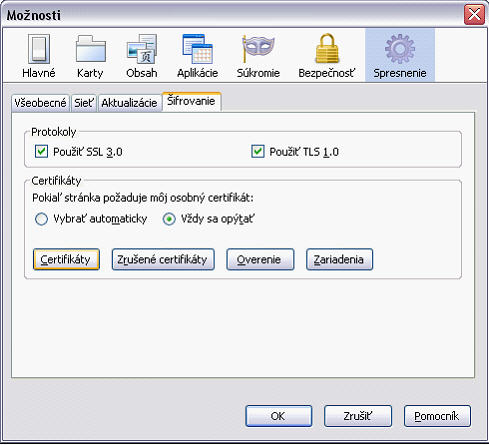Cancel with the Zrušiť button

click(358, 416)
